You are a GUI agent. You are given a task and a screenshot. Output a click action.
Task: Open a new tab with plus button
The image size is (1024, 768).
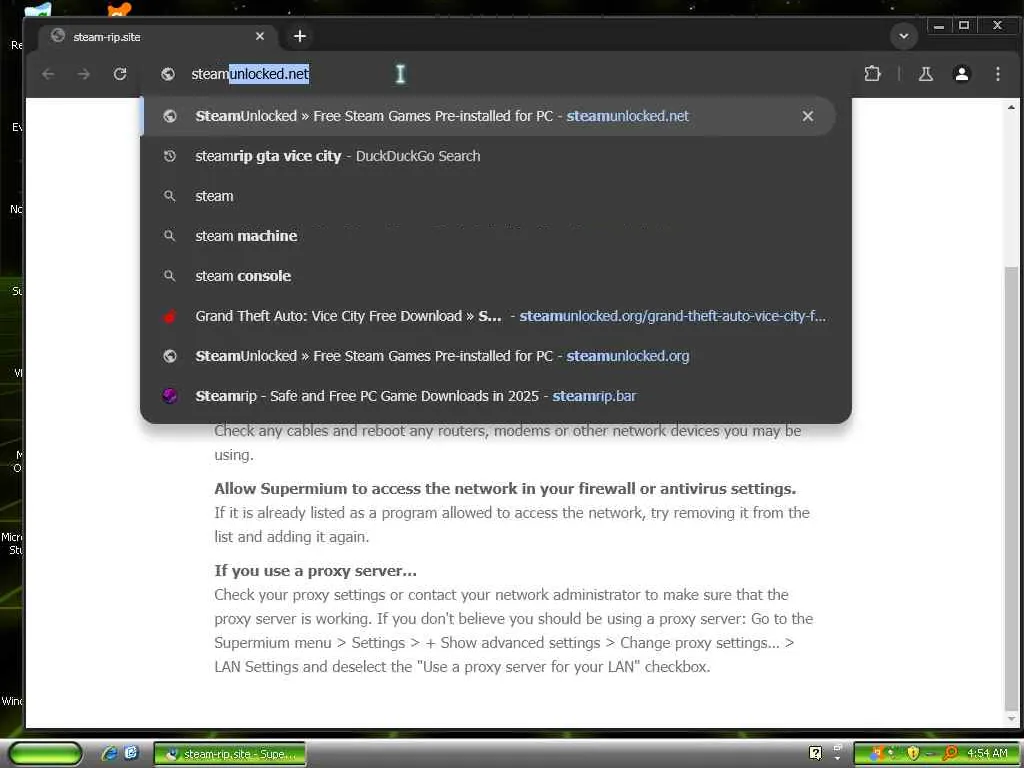300,37
